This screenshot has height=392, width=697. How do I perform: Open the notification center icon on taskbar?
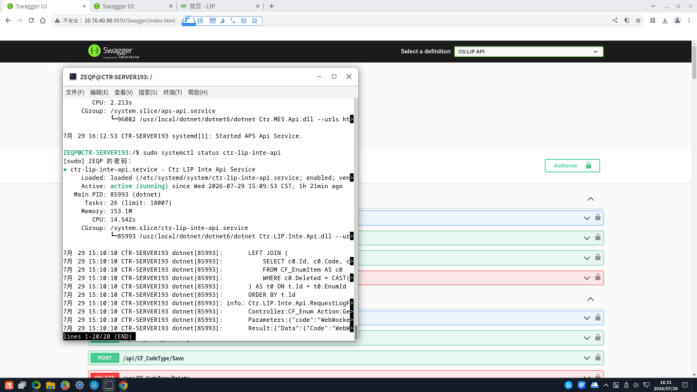(685, 385)
